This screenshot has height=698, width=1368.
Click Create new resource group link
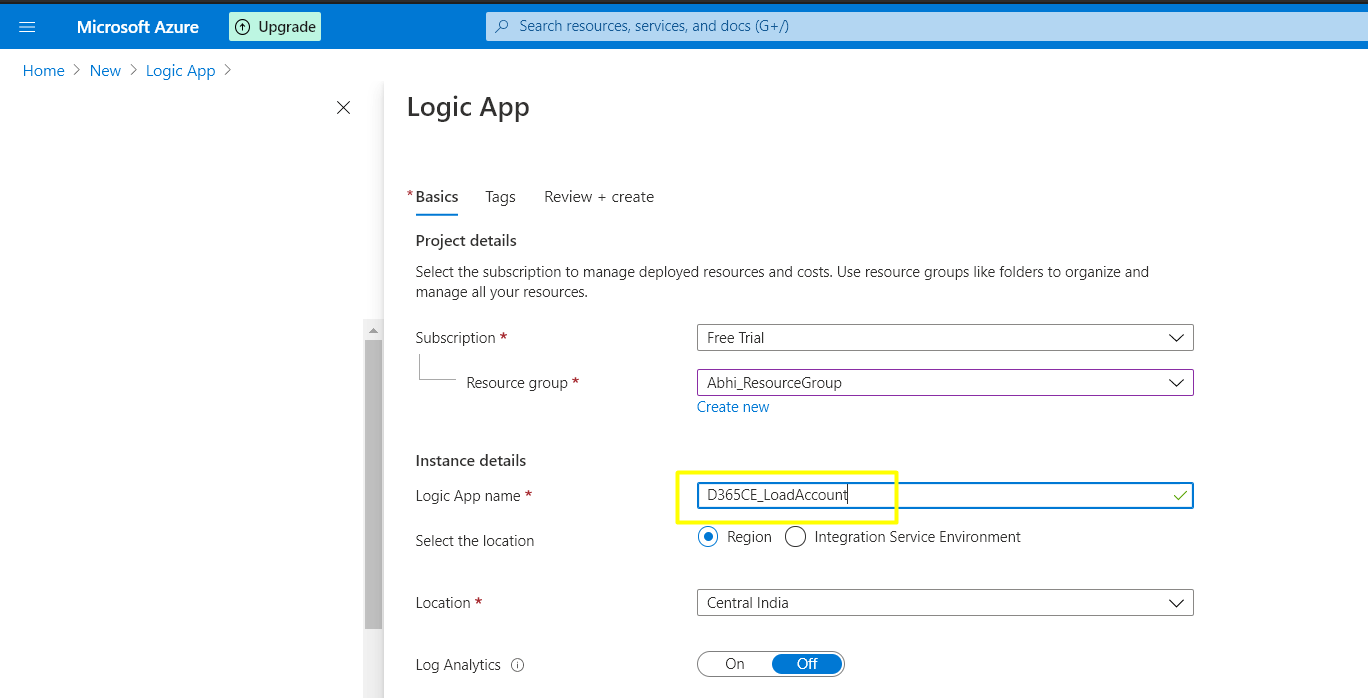[x=733, y=407]
